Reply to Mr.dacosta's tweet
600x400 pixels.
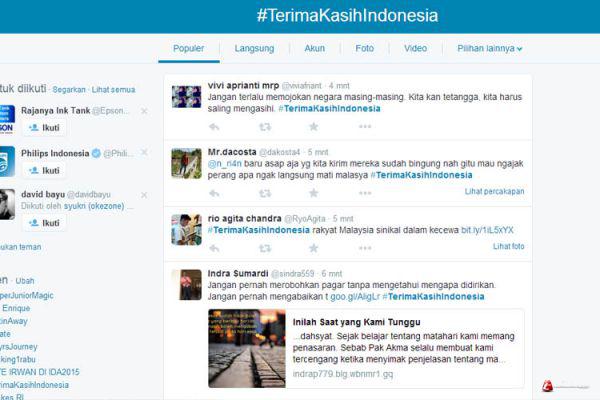pyautogui.click(x=214, y=193)
